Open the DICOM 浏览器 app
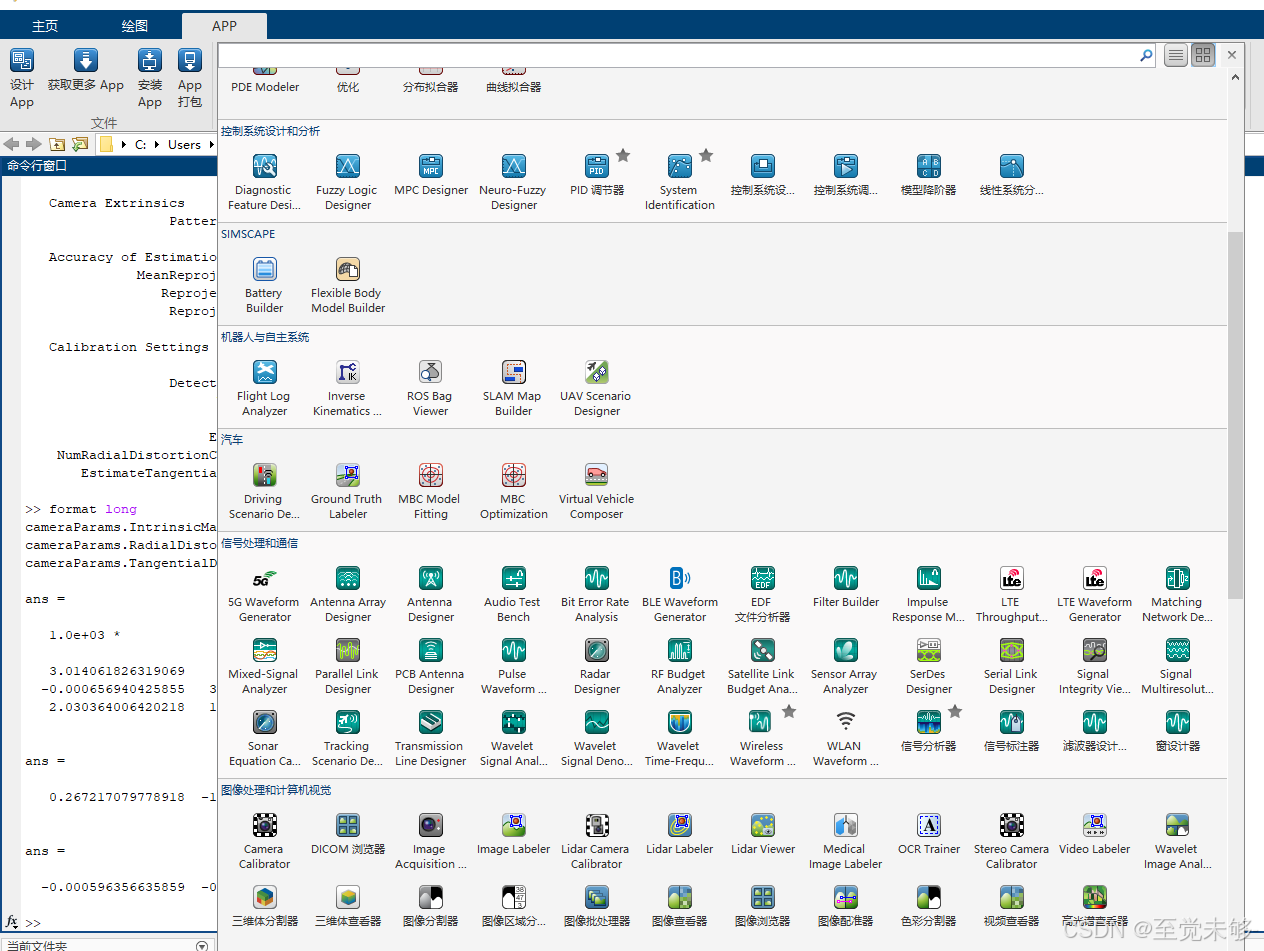Image resolution: width=1264 pixels, height=951 pixels. coord(347,833)
